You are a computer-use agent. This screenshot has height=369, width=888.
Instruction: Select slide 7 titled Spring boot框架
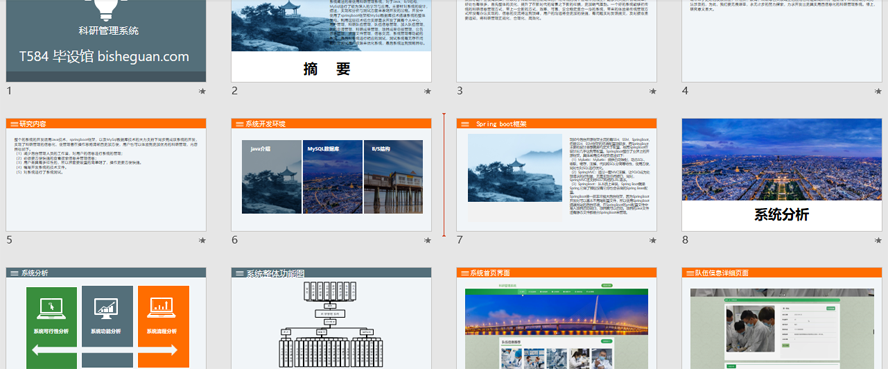tap(557, 175)
